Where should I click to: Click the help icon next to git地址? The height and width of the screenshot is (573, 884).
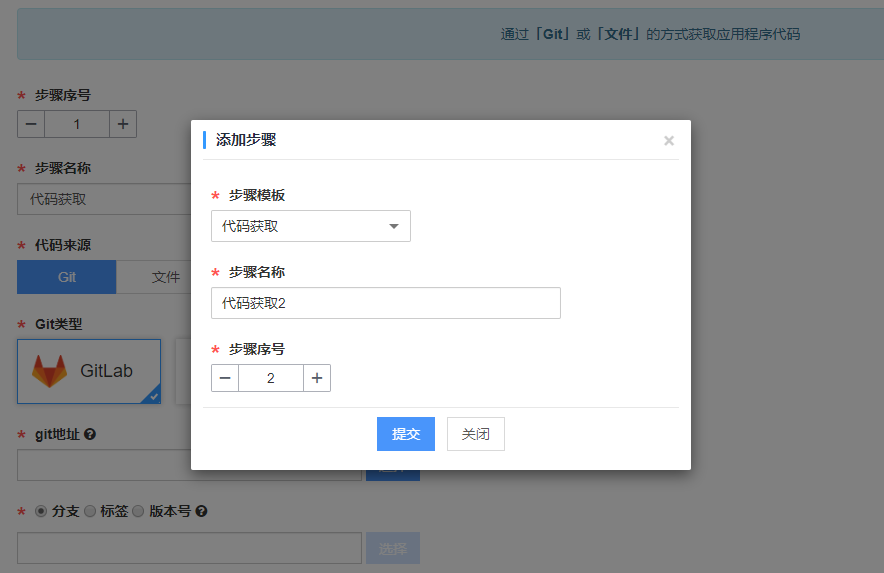click(90, 434)
